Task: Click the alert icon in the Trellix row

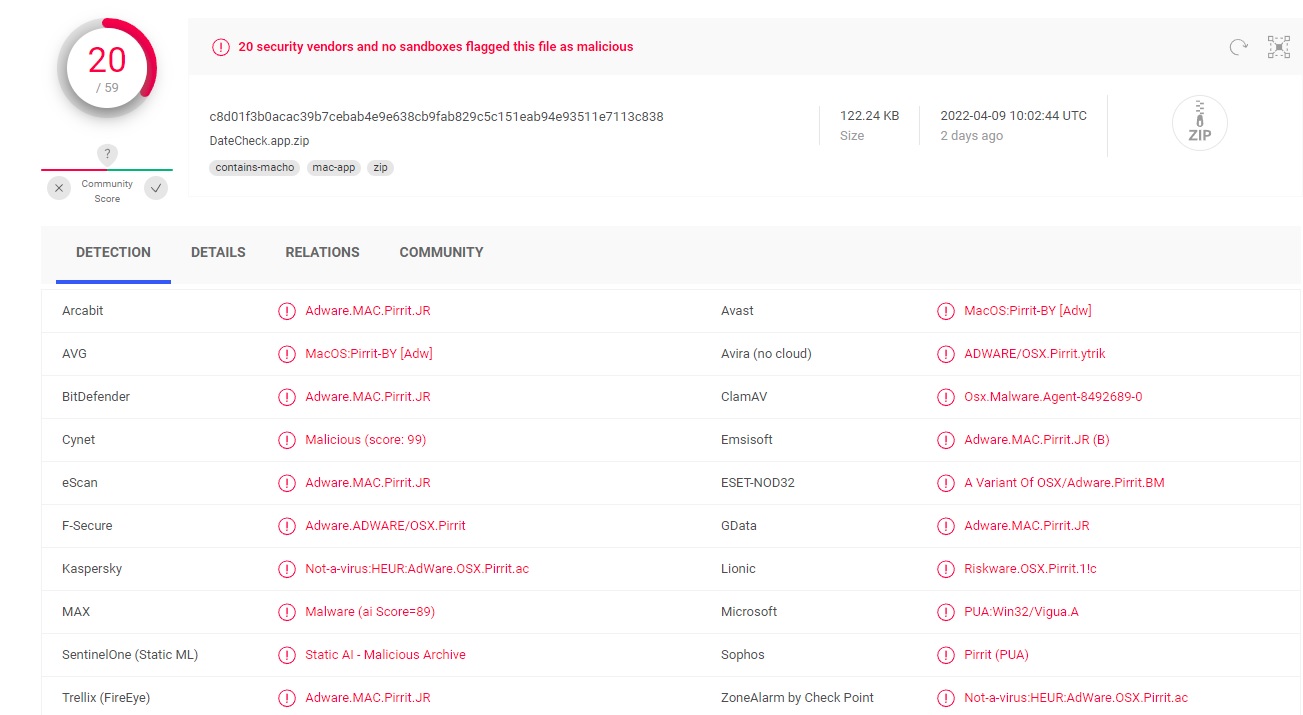Action: click(287, 698)
